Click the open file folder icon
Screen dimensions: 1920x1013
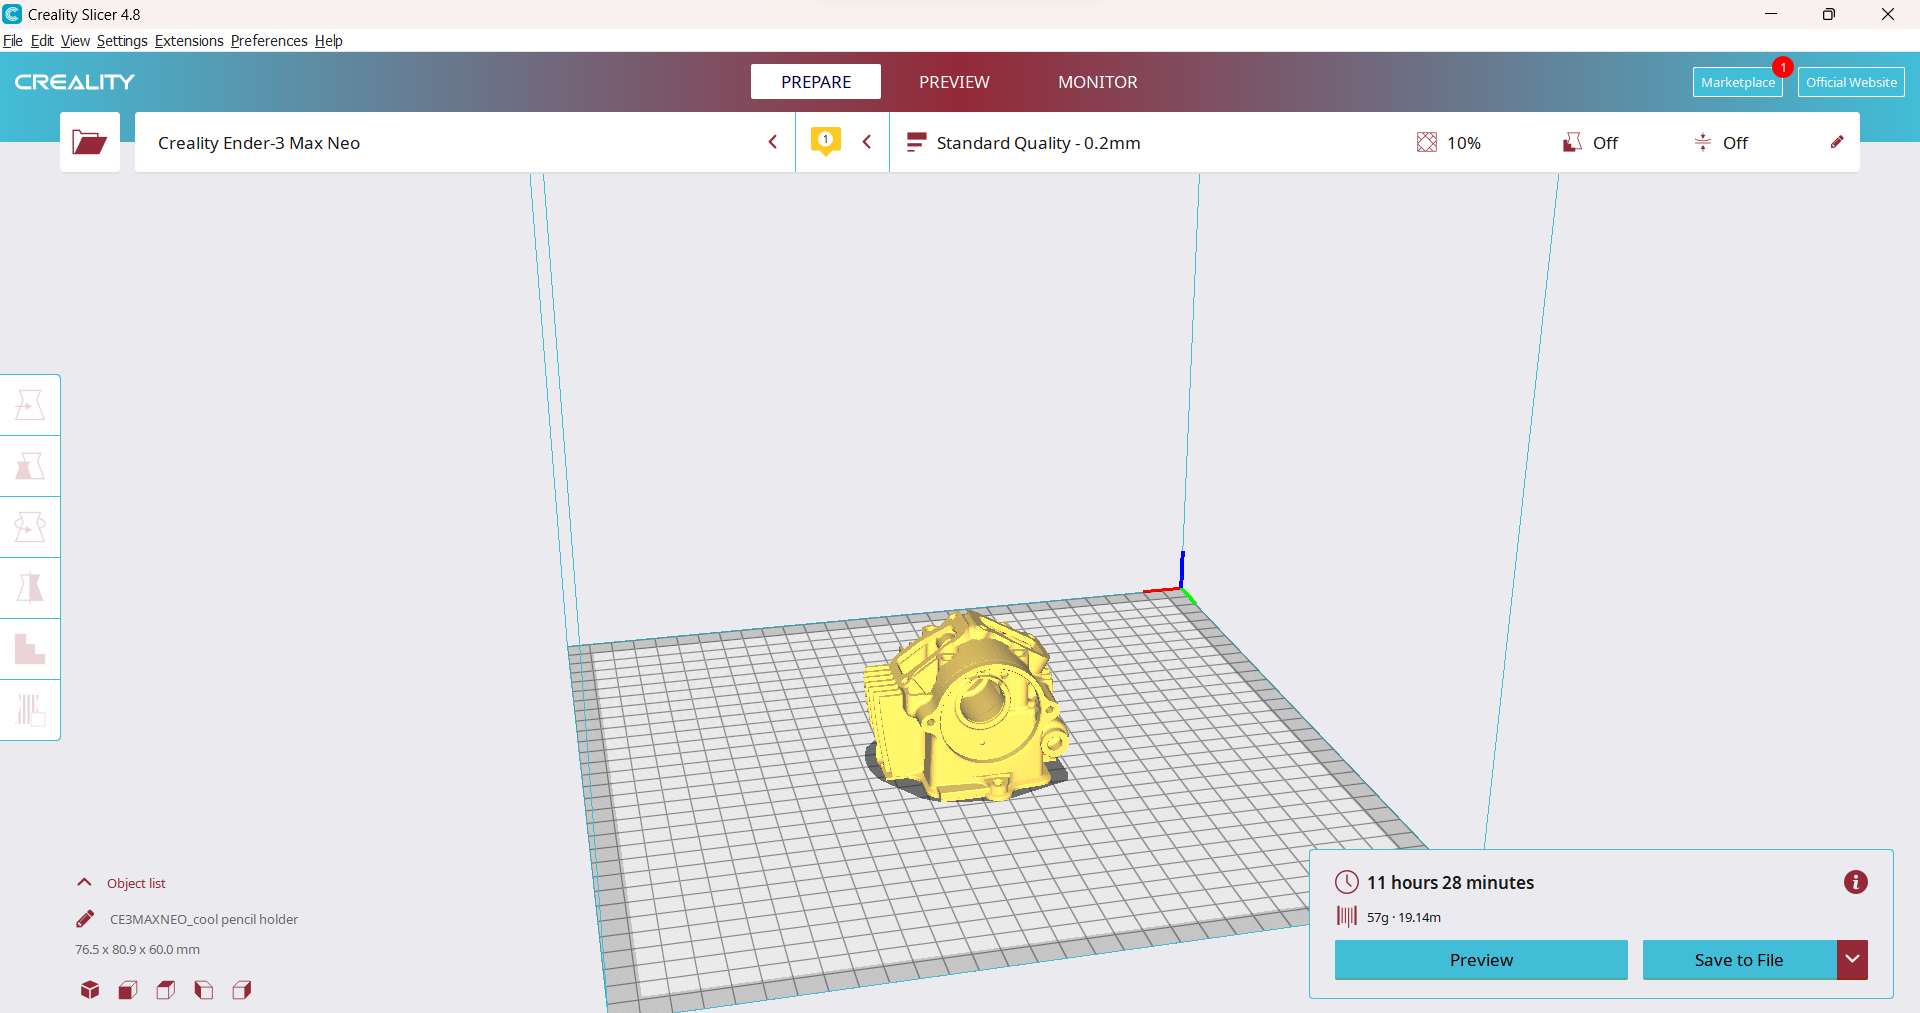point(90,143)
